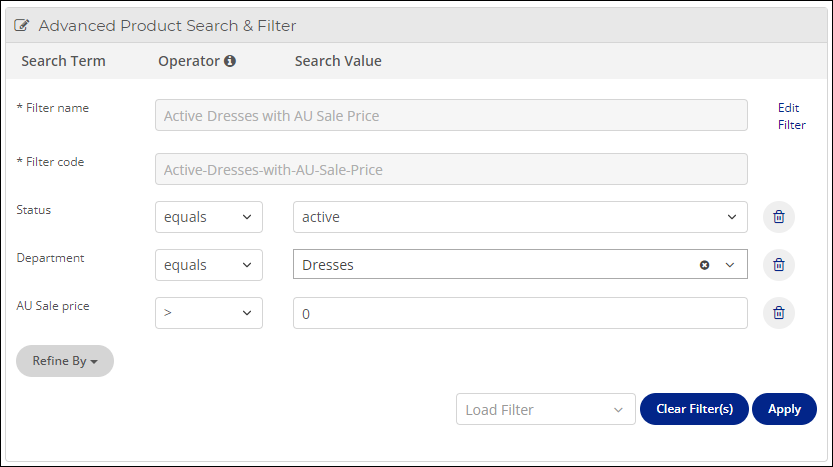
Task: Delete the Status filter row
Action: click(x=779, y=217)
